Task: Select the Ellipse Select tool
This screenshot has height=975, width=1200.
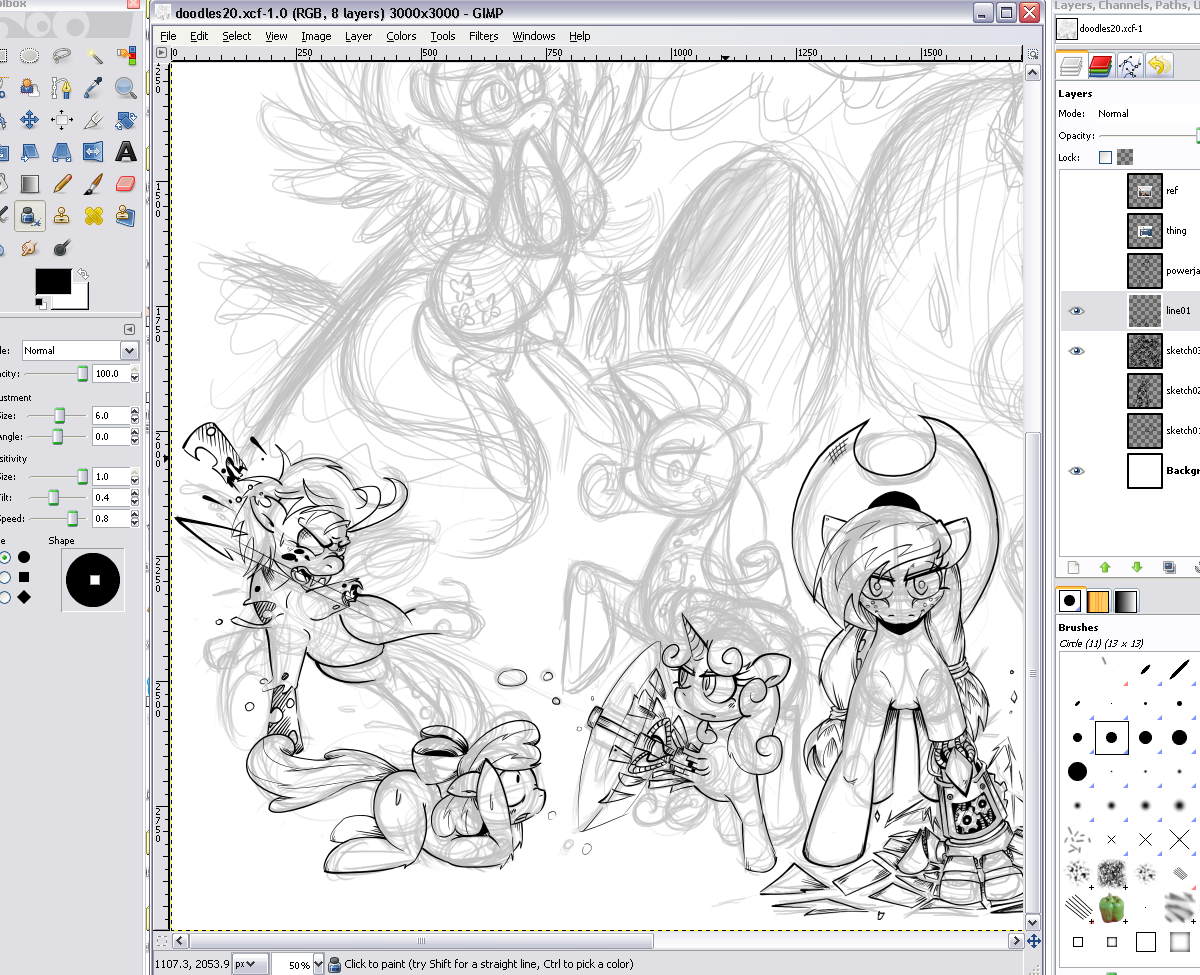Action: 30,56
